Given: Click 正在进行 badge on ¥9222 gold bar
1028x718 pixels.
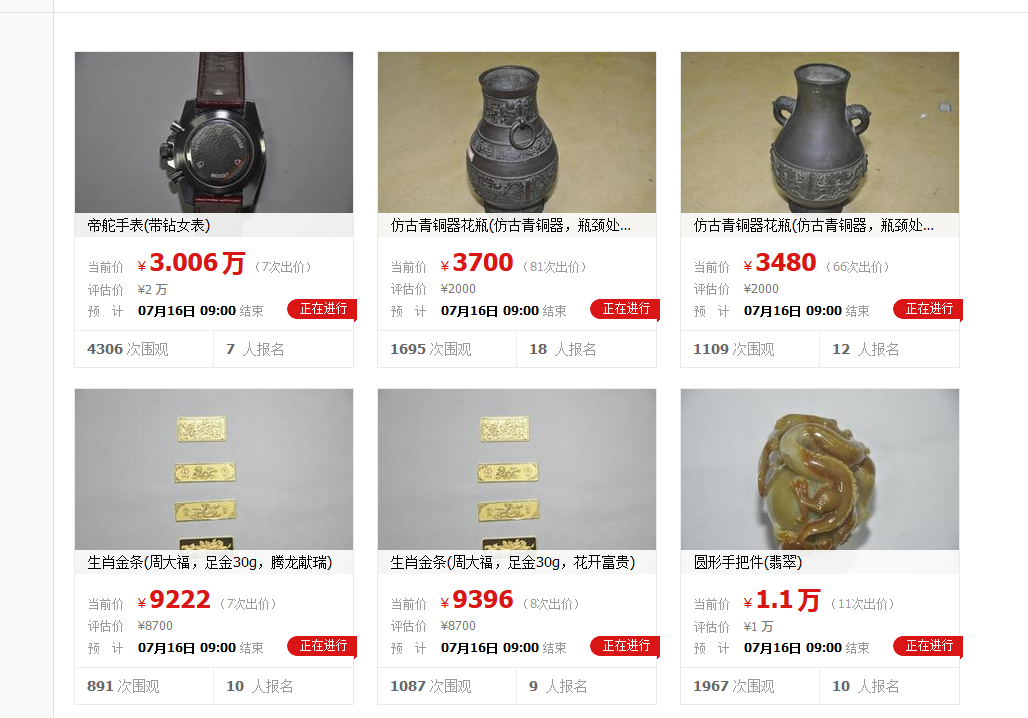Looking at the screenshot, I should pyautogui.click(x=322, y=646).
